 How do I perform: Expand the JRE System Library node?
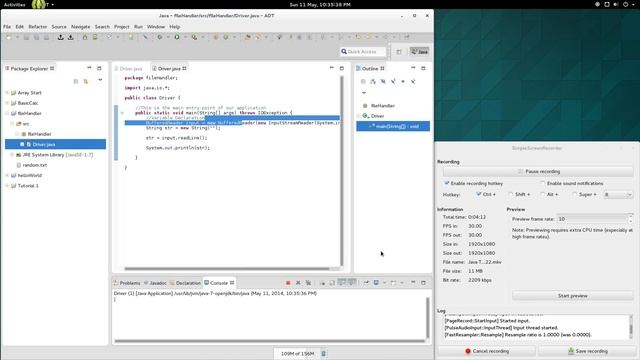(12, 155)
